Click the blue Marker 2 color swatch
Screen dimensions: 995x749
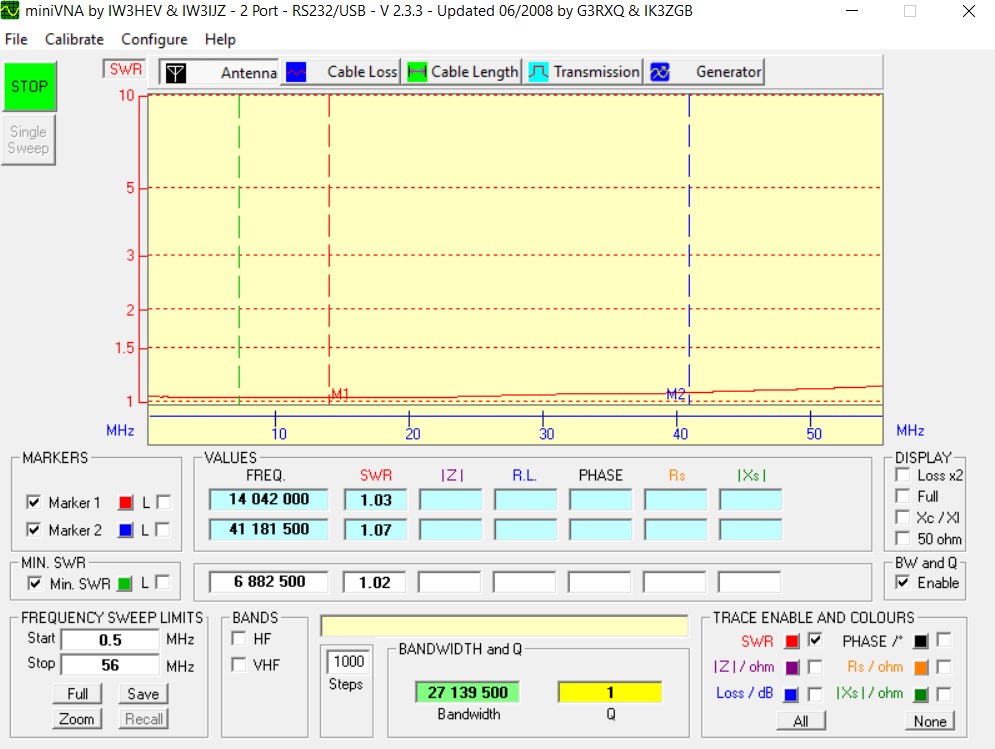point(126,530)
